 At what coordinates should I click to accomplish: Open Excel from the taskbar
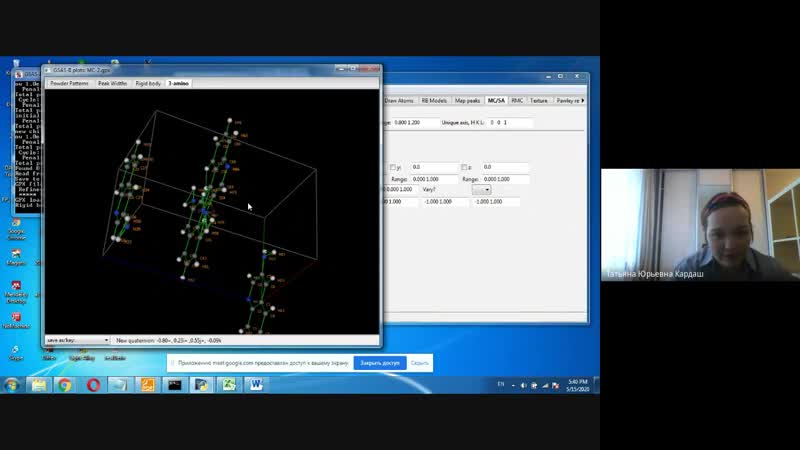(x=229, y=385)
